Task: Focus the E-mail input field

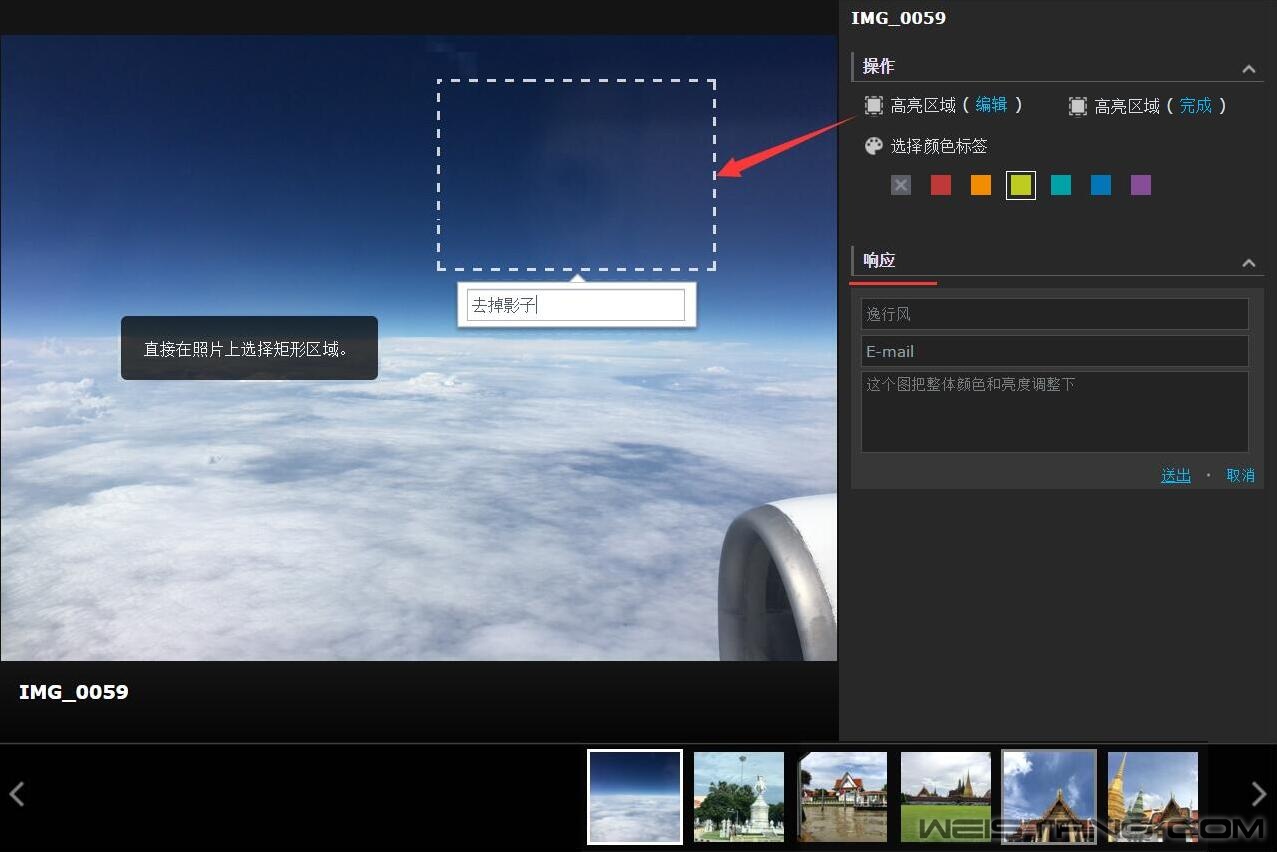Action: click(x=1055, y=351)
